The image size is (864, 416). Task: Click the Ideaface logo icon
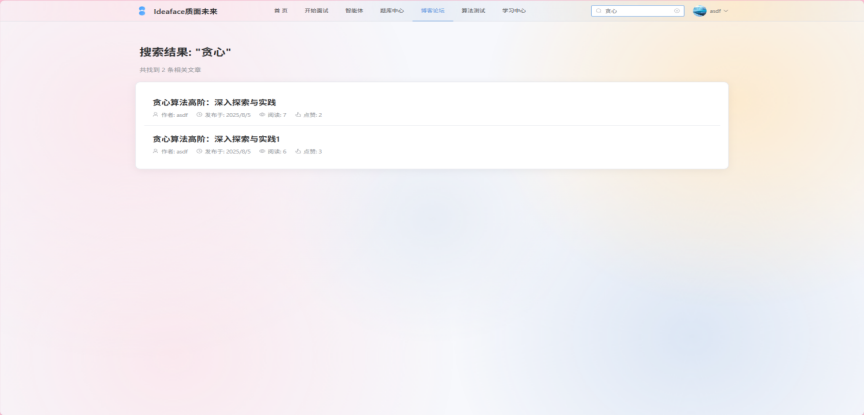tap(142, 11)
